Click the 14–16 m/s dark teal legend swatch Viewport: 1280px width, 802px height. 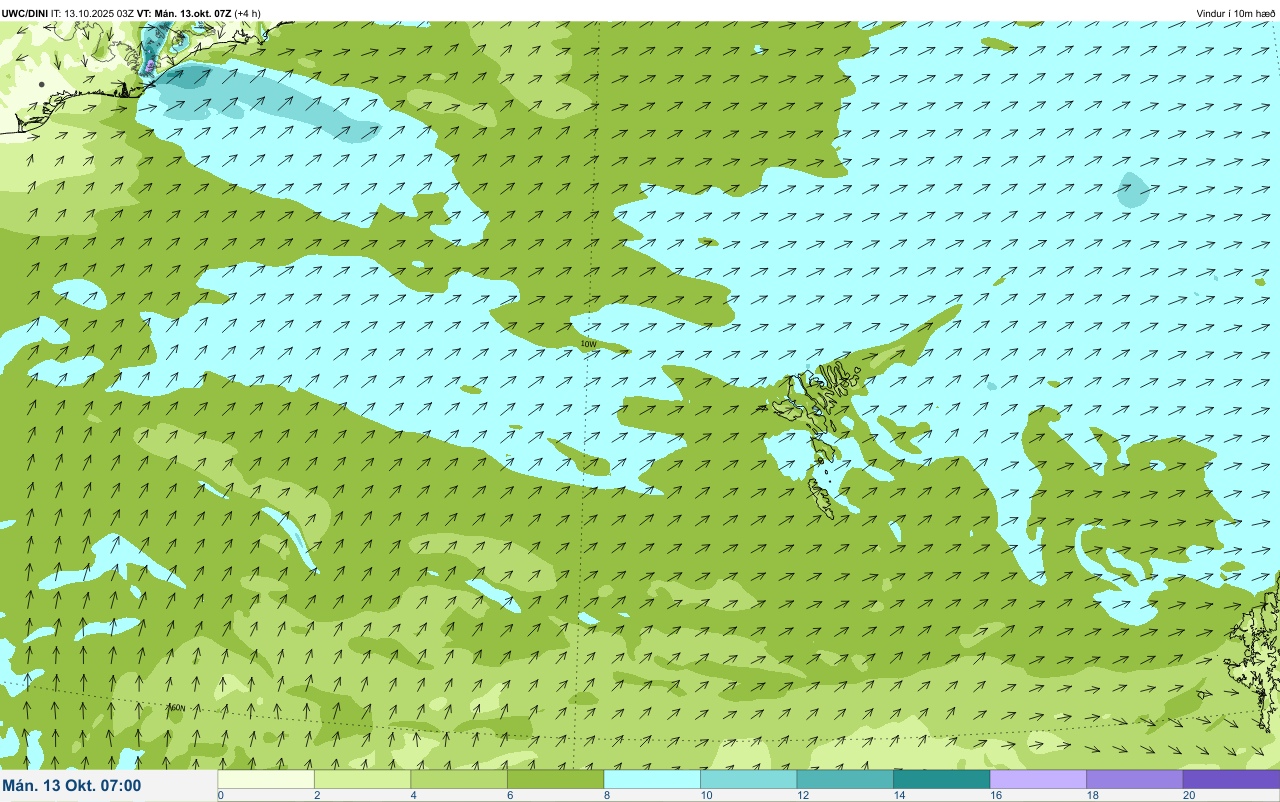pos(941,779)
